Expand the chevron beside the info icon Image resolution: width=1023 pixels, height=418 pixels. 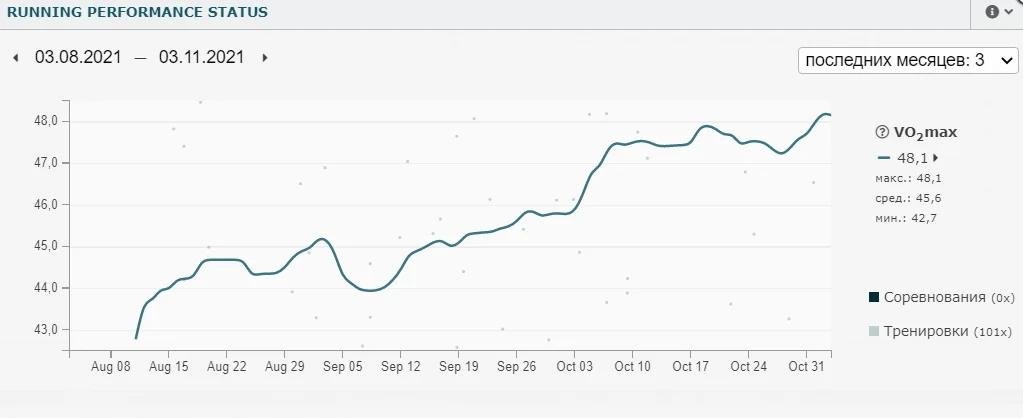pos(1008,12)
